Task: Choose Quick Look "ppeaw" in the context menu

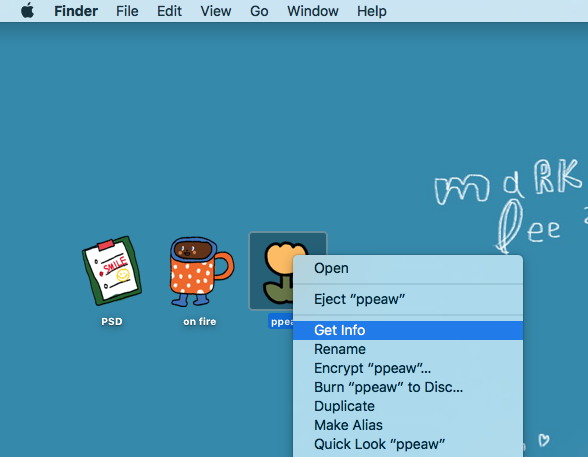Action: click(408, 444)
